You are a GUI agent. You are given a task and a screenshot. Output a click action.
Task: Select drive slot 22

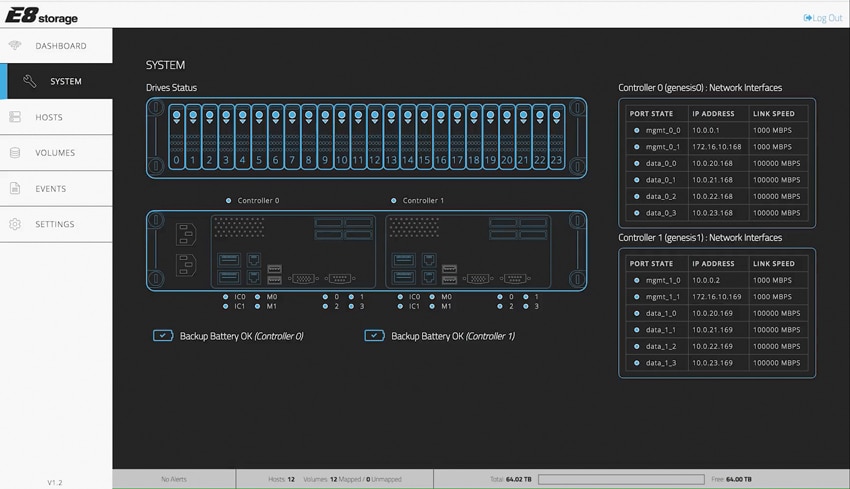(x=540, y=138)
